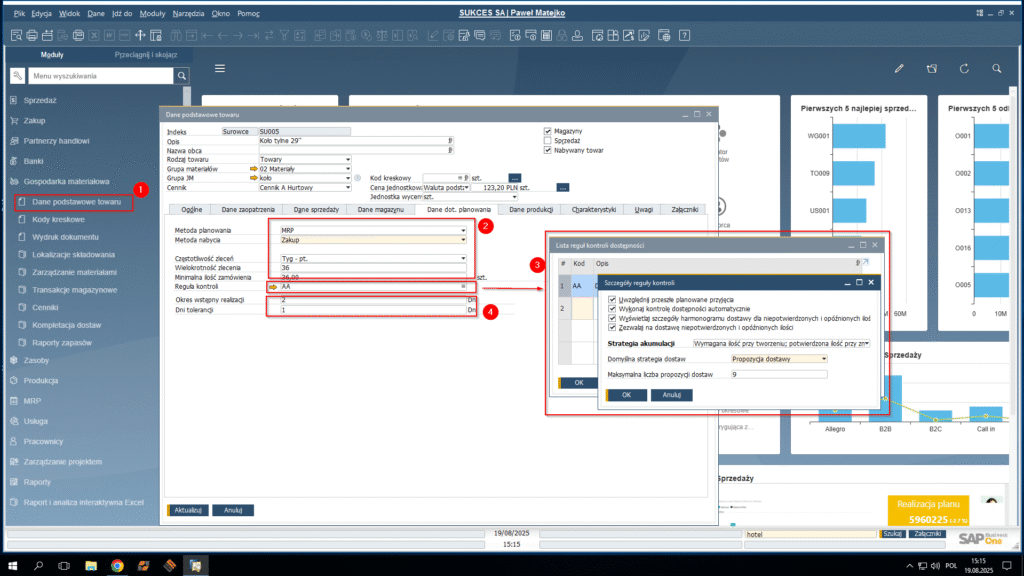Uncheck Zezwalaj na dostawę niepotwierdzonych ilości
Screen dimensions: 1024x576
point(612,327)
